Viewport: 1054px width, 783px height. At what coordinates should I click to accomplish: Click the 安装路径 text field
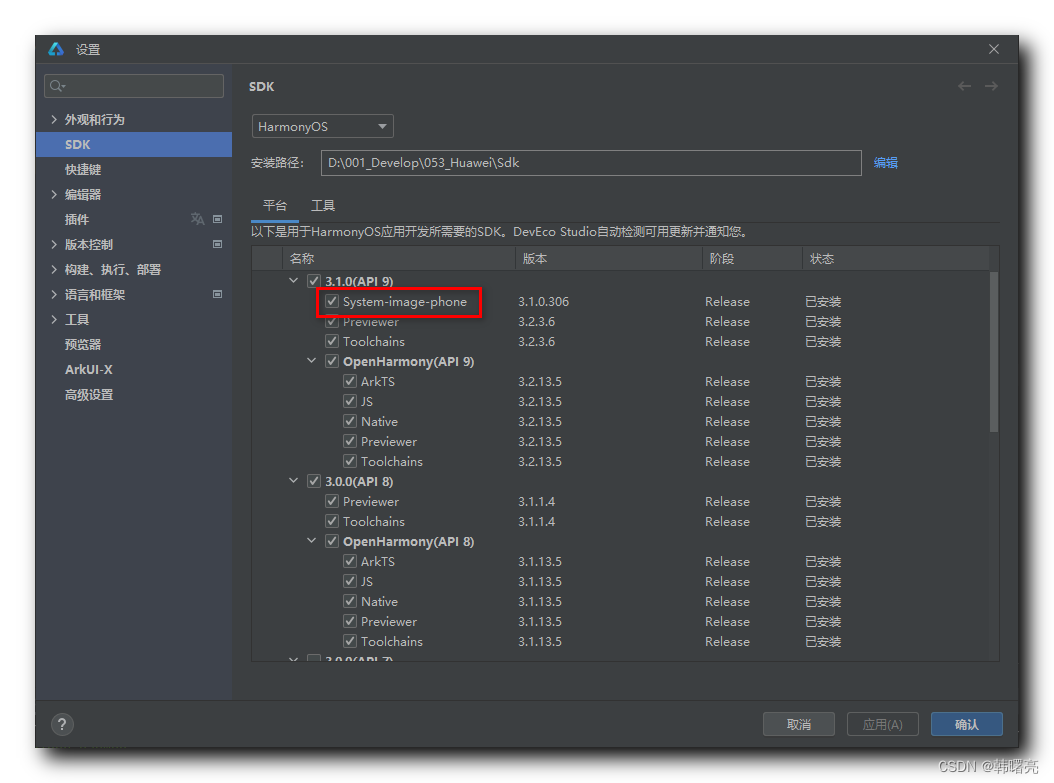592,163
